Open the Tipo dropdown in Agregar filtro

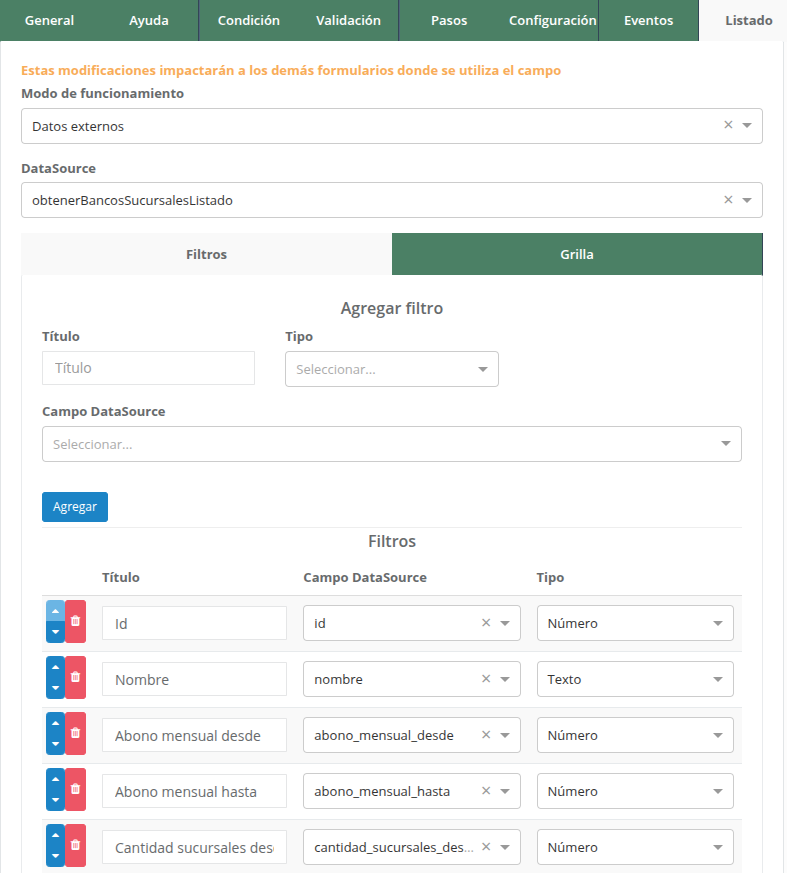[391, 369]
